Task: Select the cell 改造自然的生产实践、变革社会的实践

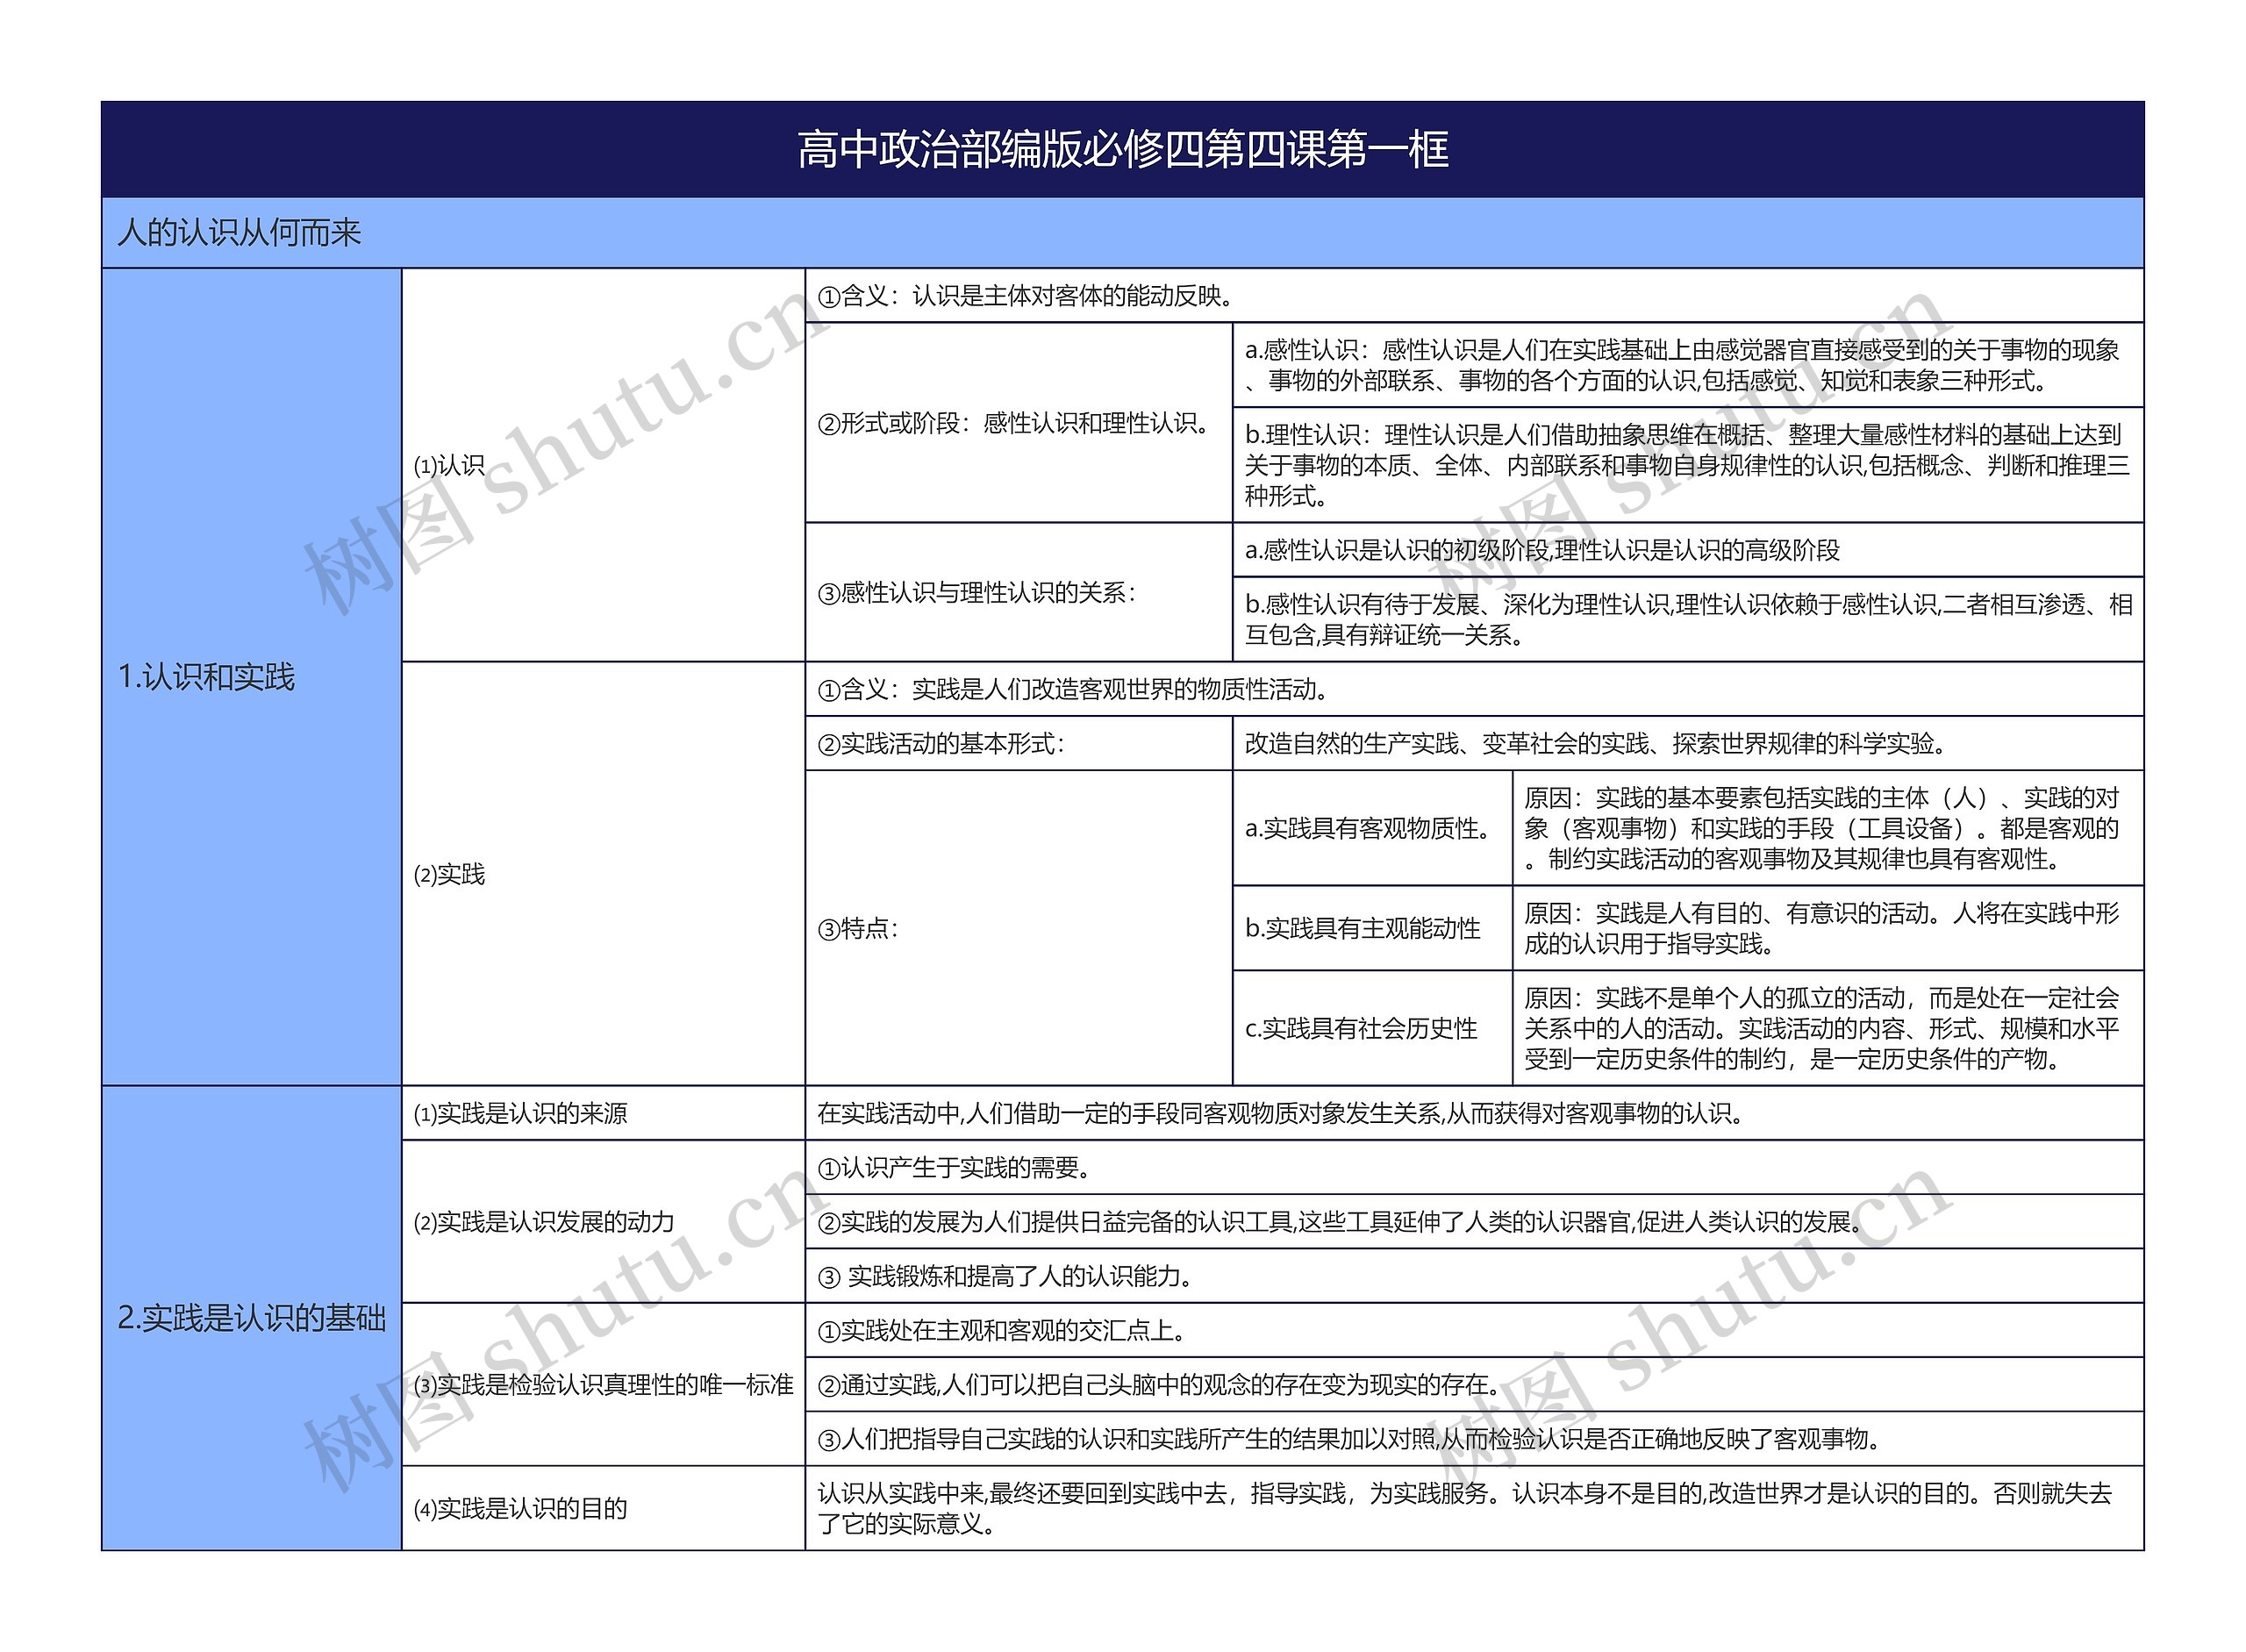Action: pos(1688,743)
